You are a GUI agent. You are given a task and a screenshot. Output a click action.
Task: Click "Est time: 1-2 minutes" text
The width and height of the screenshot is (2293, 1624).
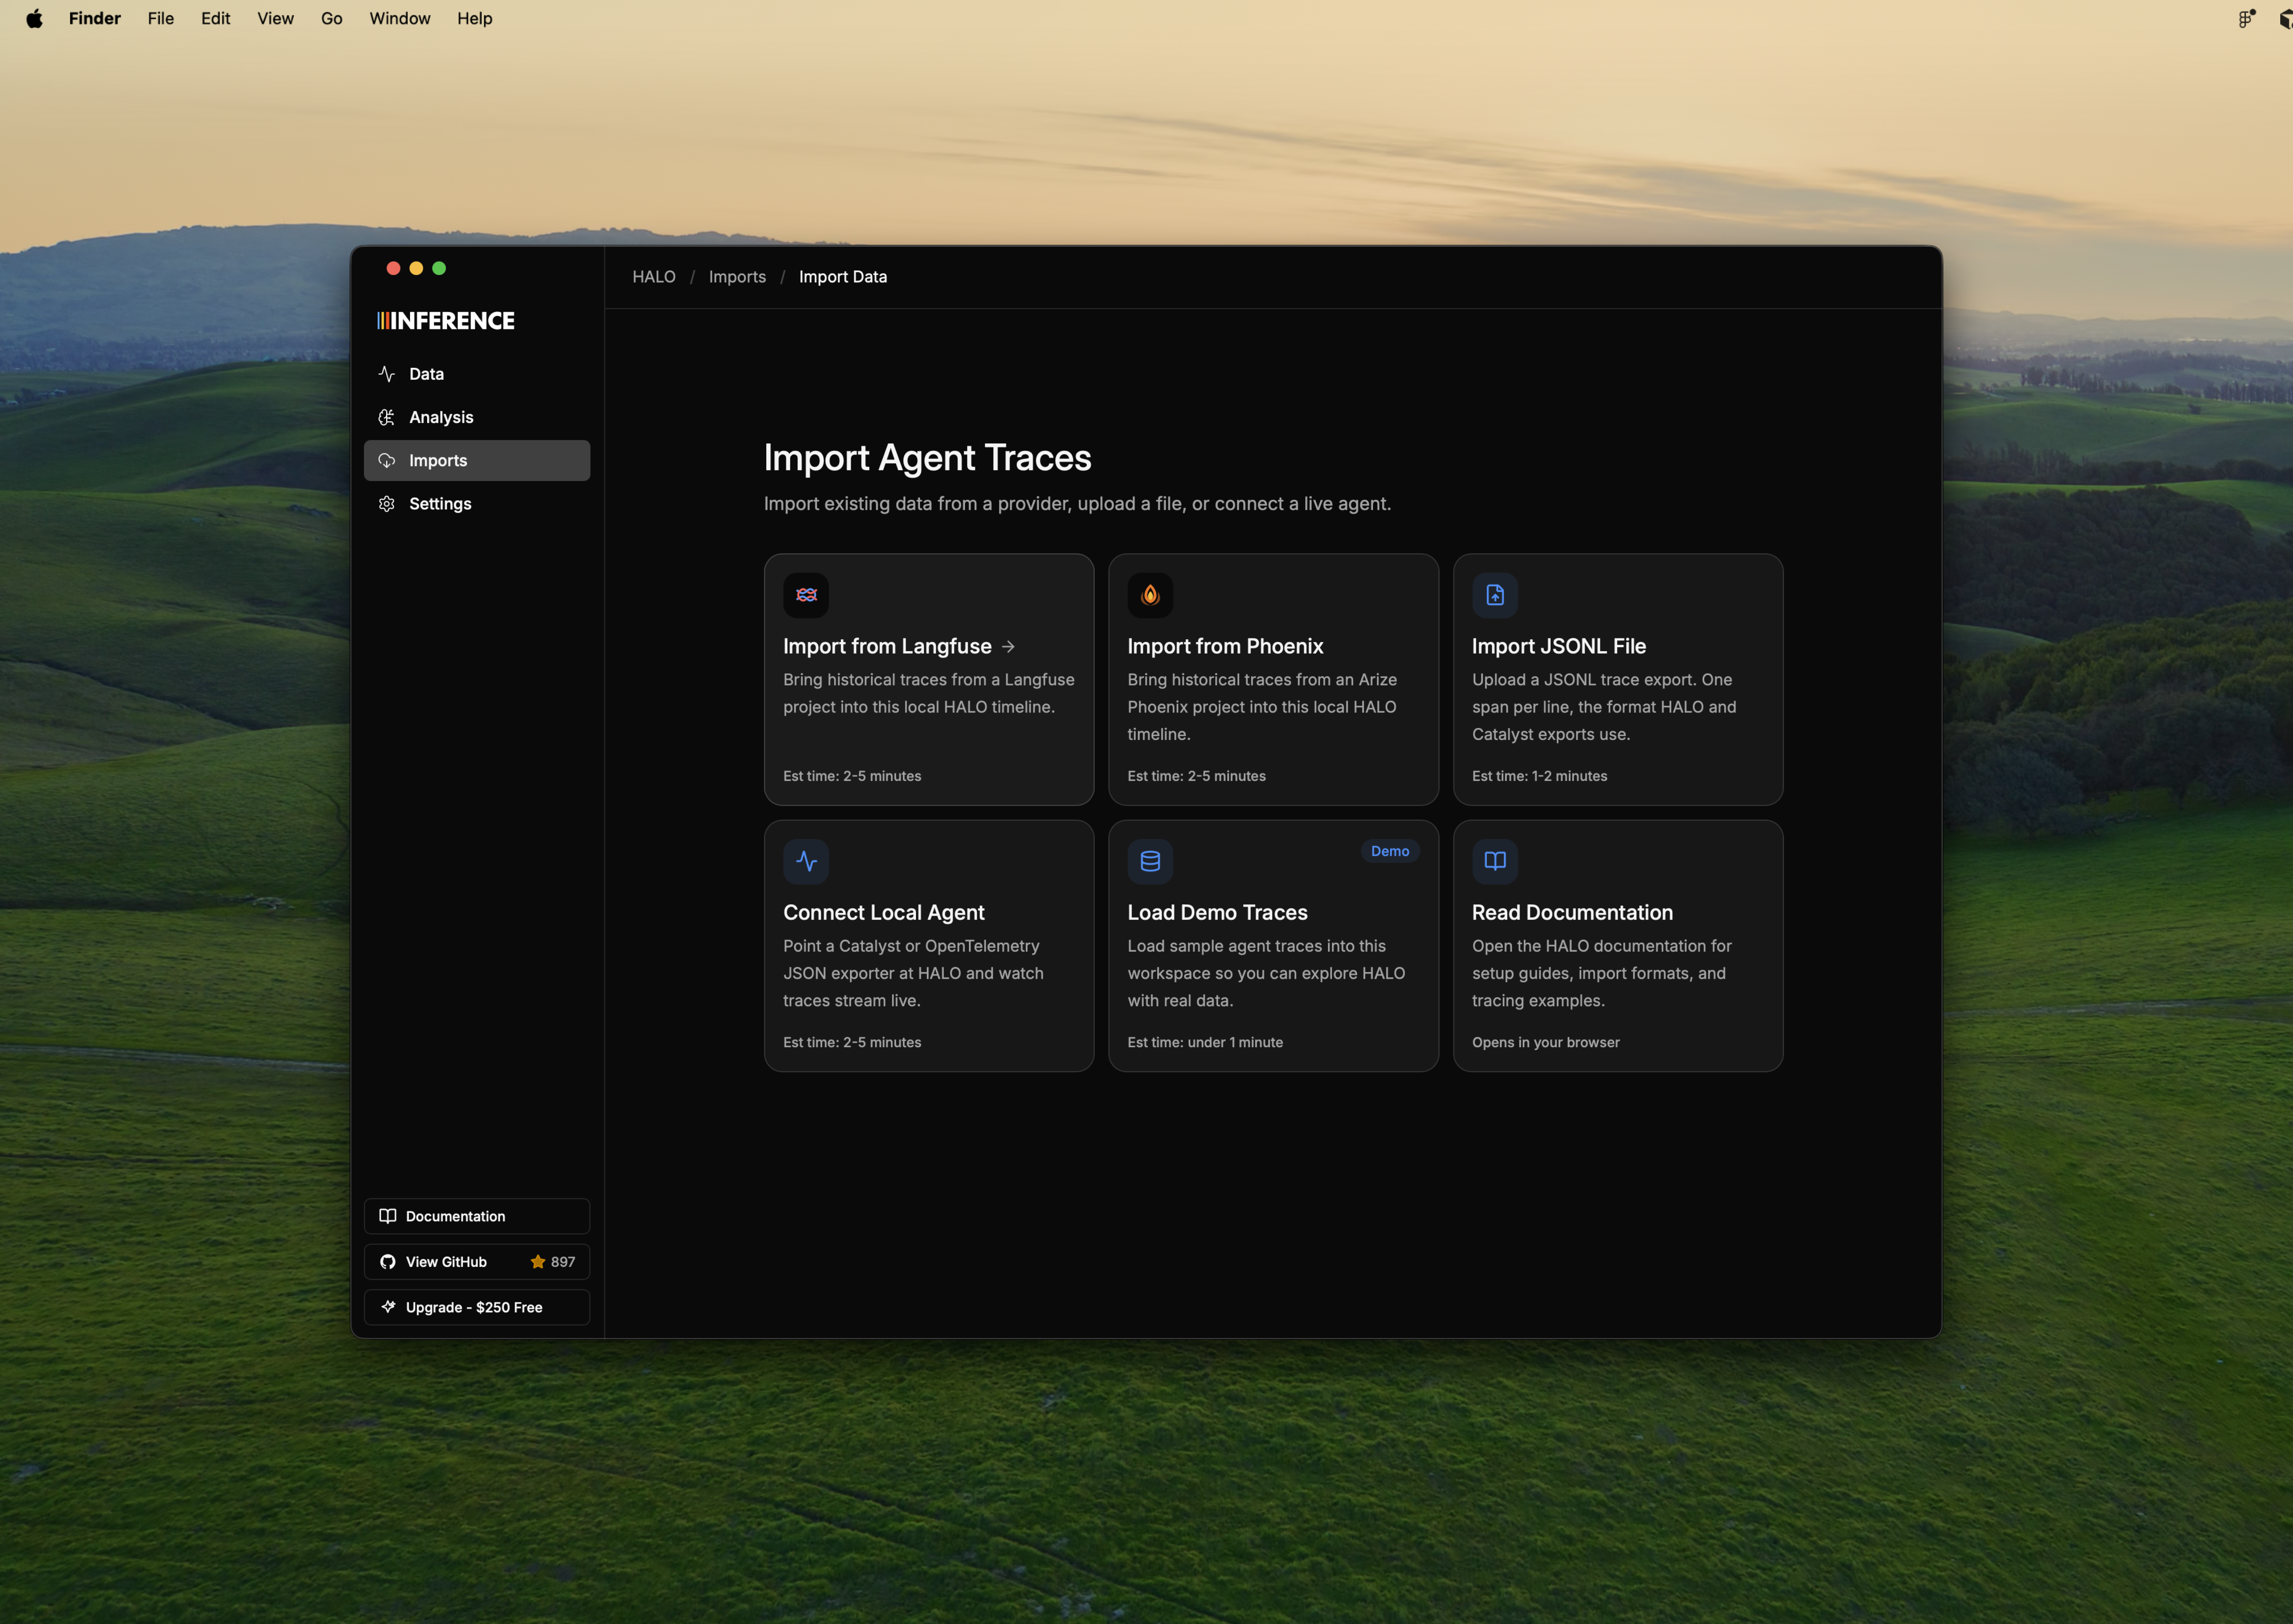pos(1540,776)
